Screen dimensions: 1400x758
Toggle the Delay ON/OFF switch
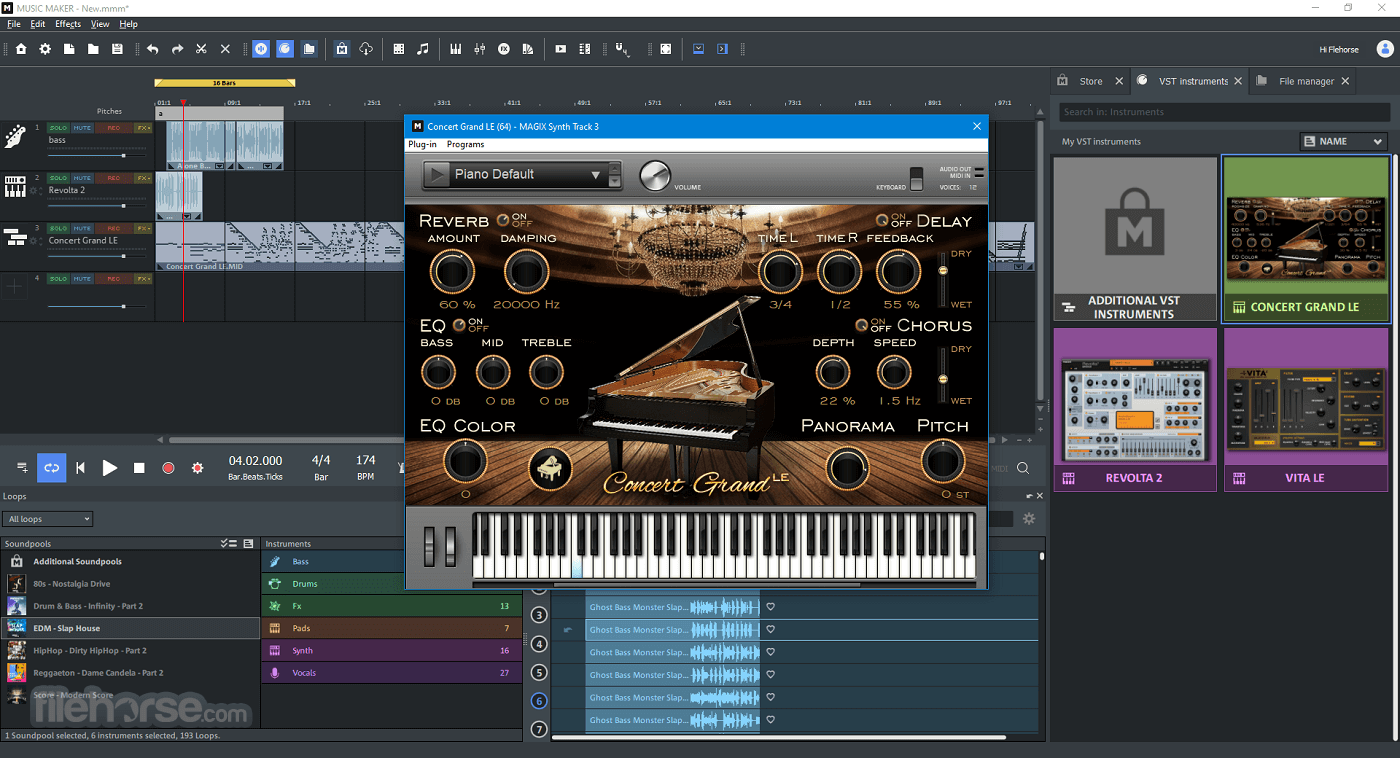coord(881,220)
